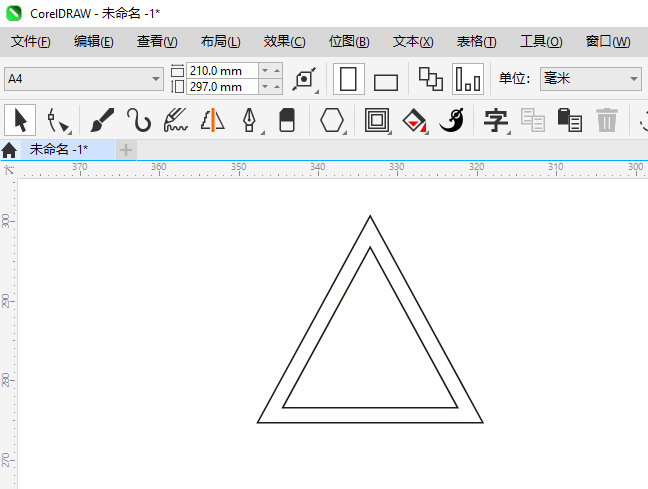Select the Artistic brush tool
The width and height of the screenshot is (648, 489).
coord(102,120)
